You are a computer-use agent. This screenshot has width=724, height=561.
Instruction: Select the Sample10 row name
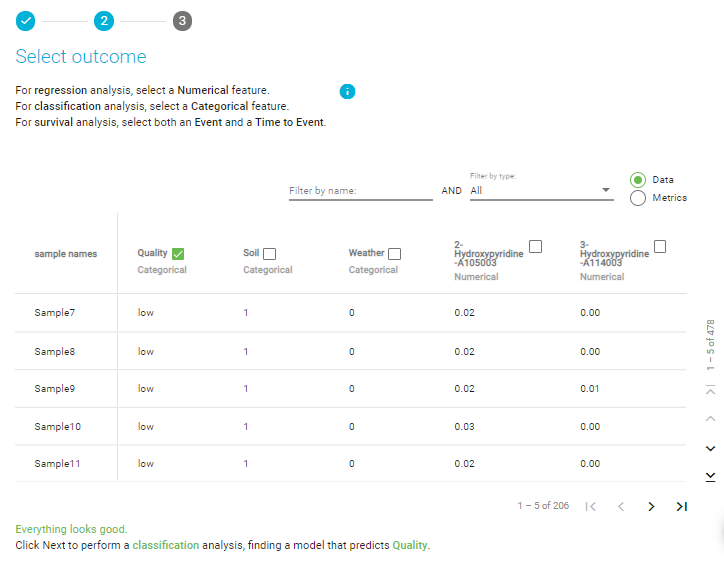point(57,427)
